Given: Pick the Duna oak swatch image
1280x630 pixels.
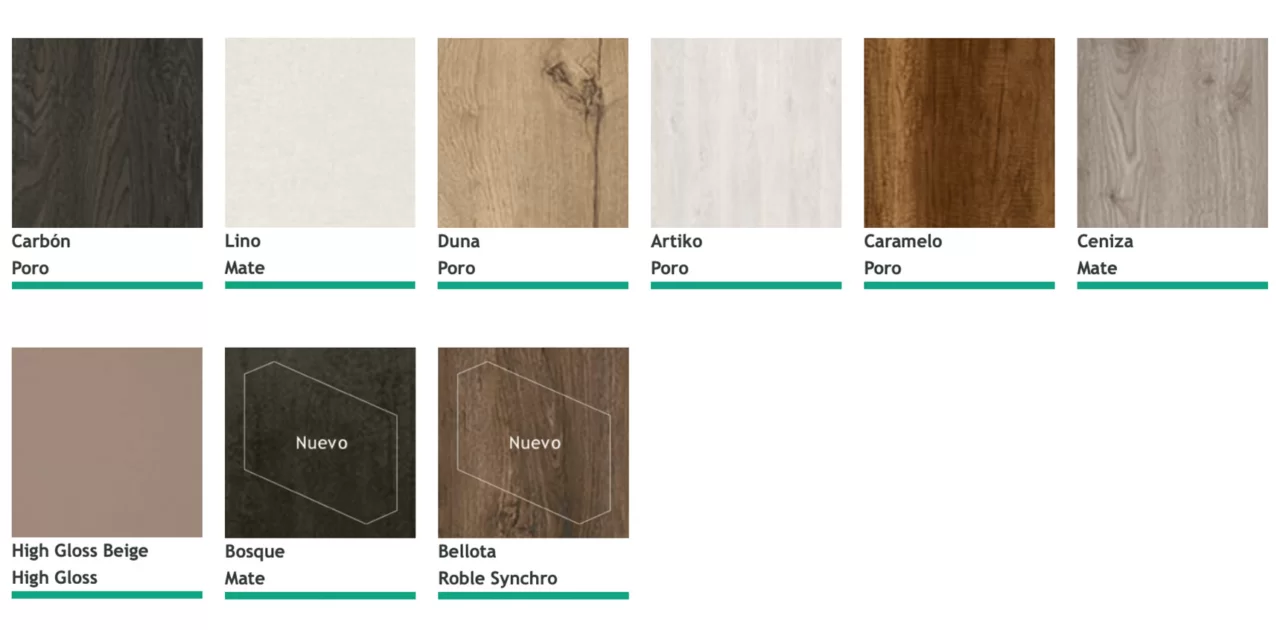Looking at the screenshot, I should (533, 133).
